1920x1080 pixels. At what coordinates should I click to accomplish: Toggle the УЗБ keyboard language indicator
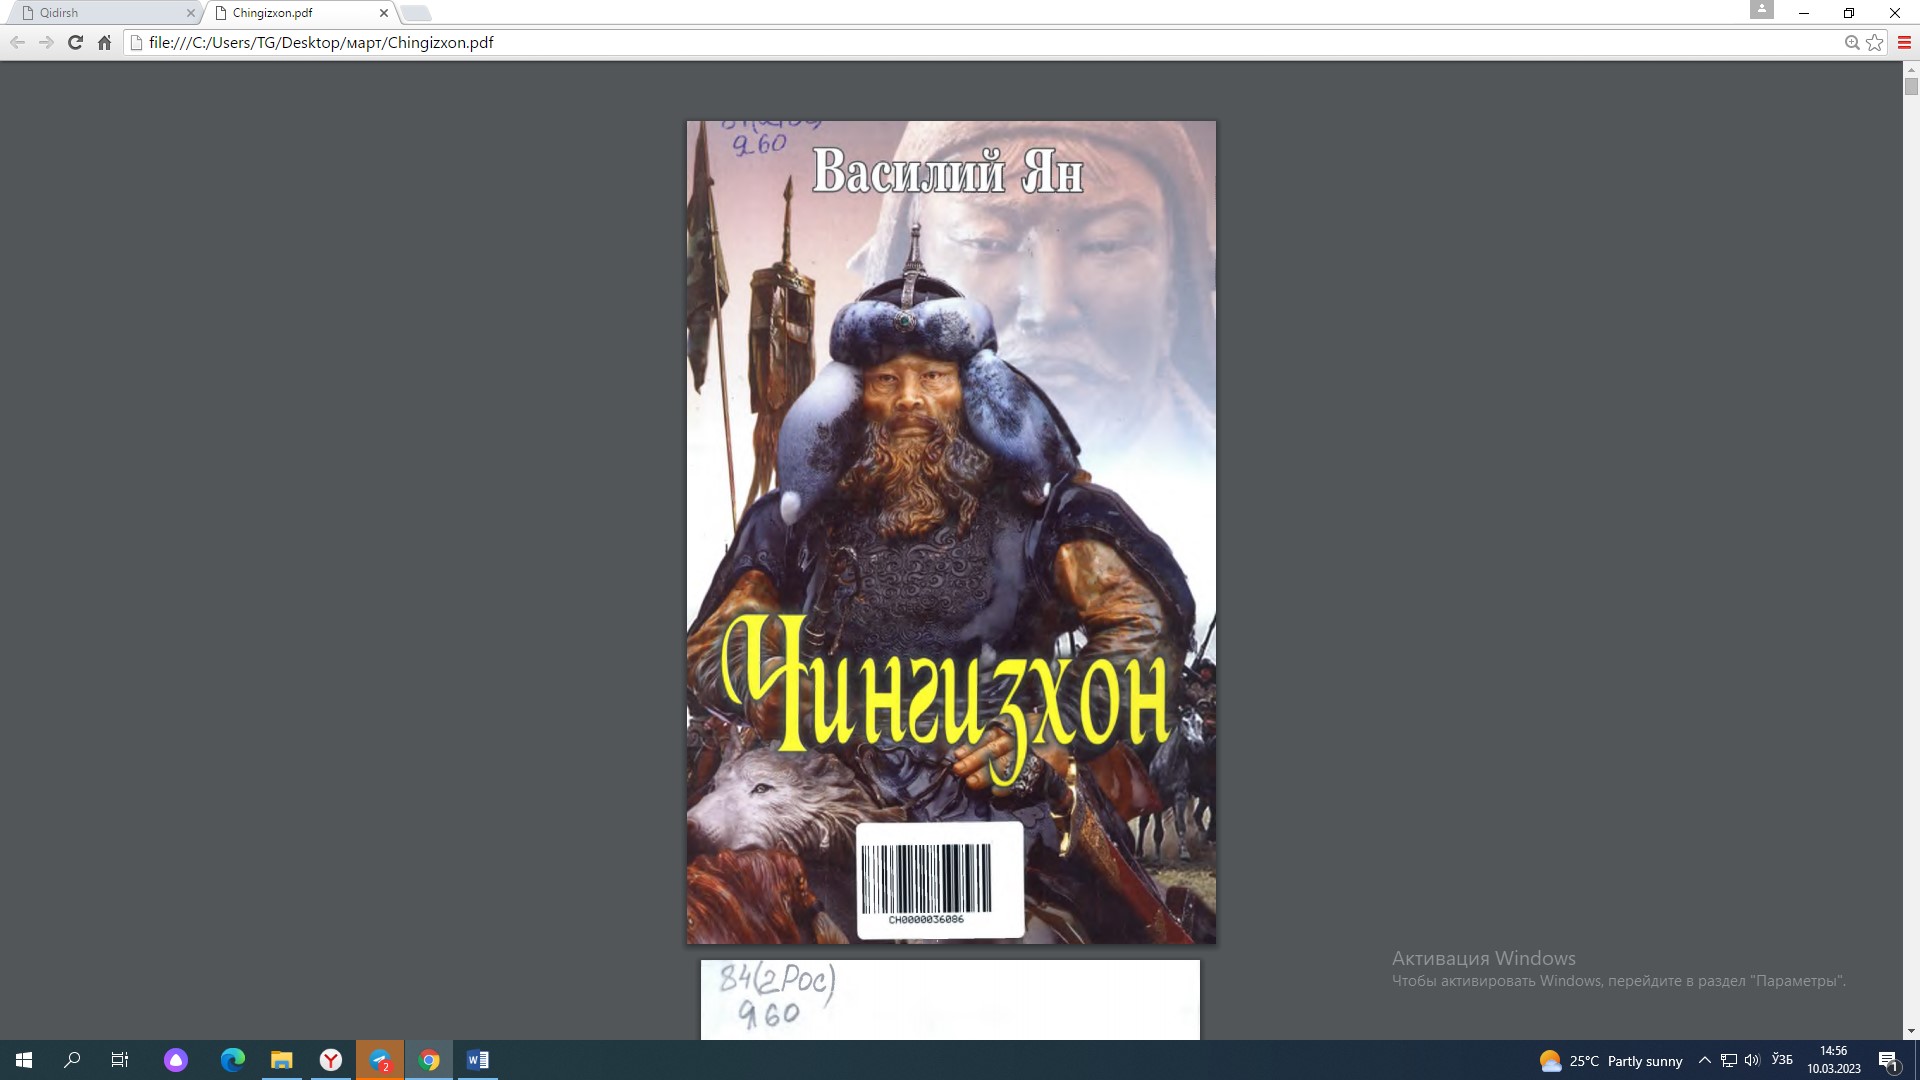(1782, 1060)
